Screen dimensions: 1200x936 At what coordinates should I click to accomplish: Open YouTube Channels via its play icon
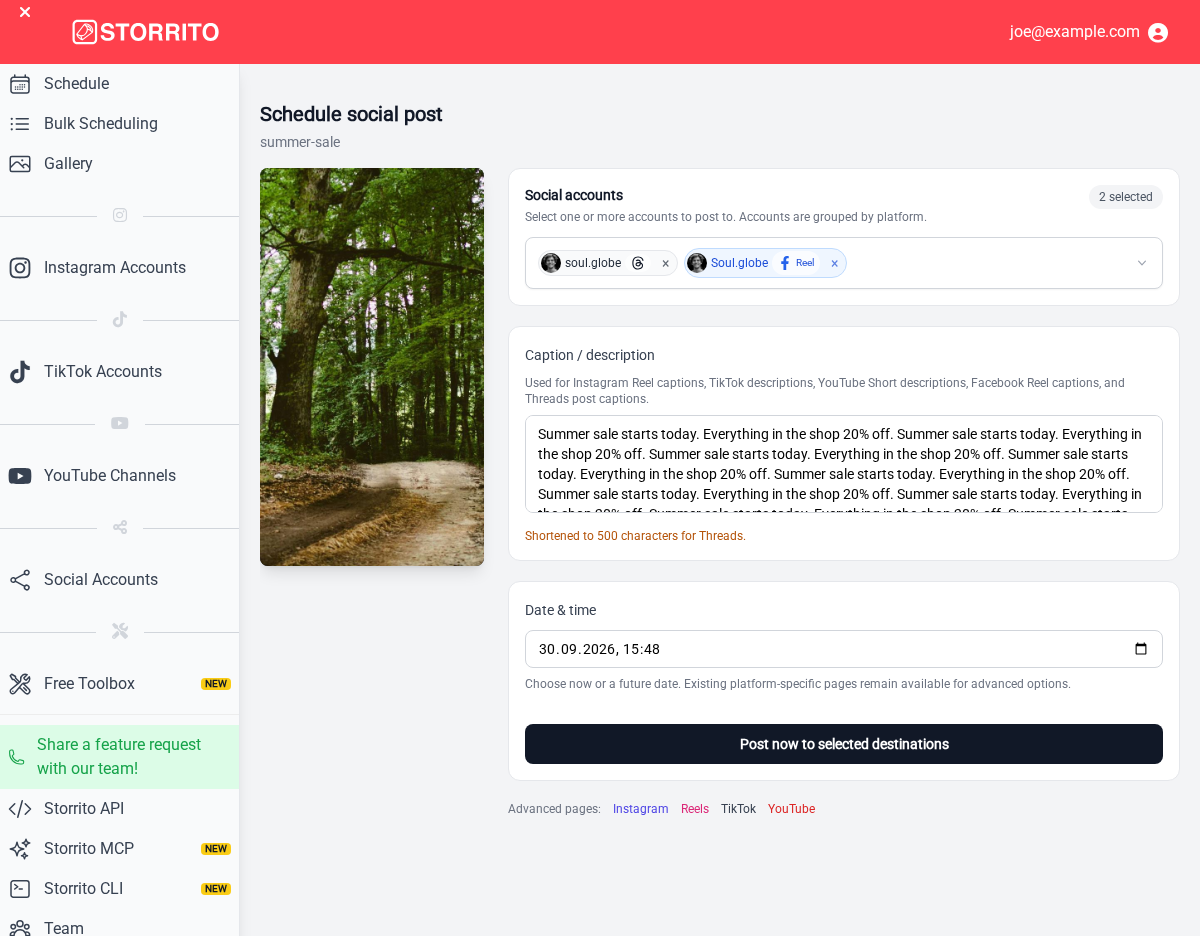coord(20,476)
